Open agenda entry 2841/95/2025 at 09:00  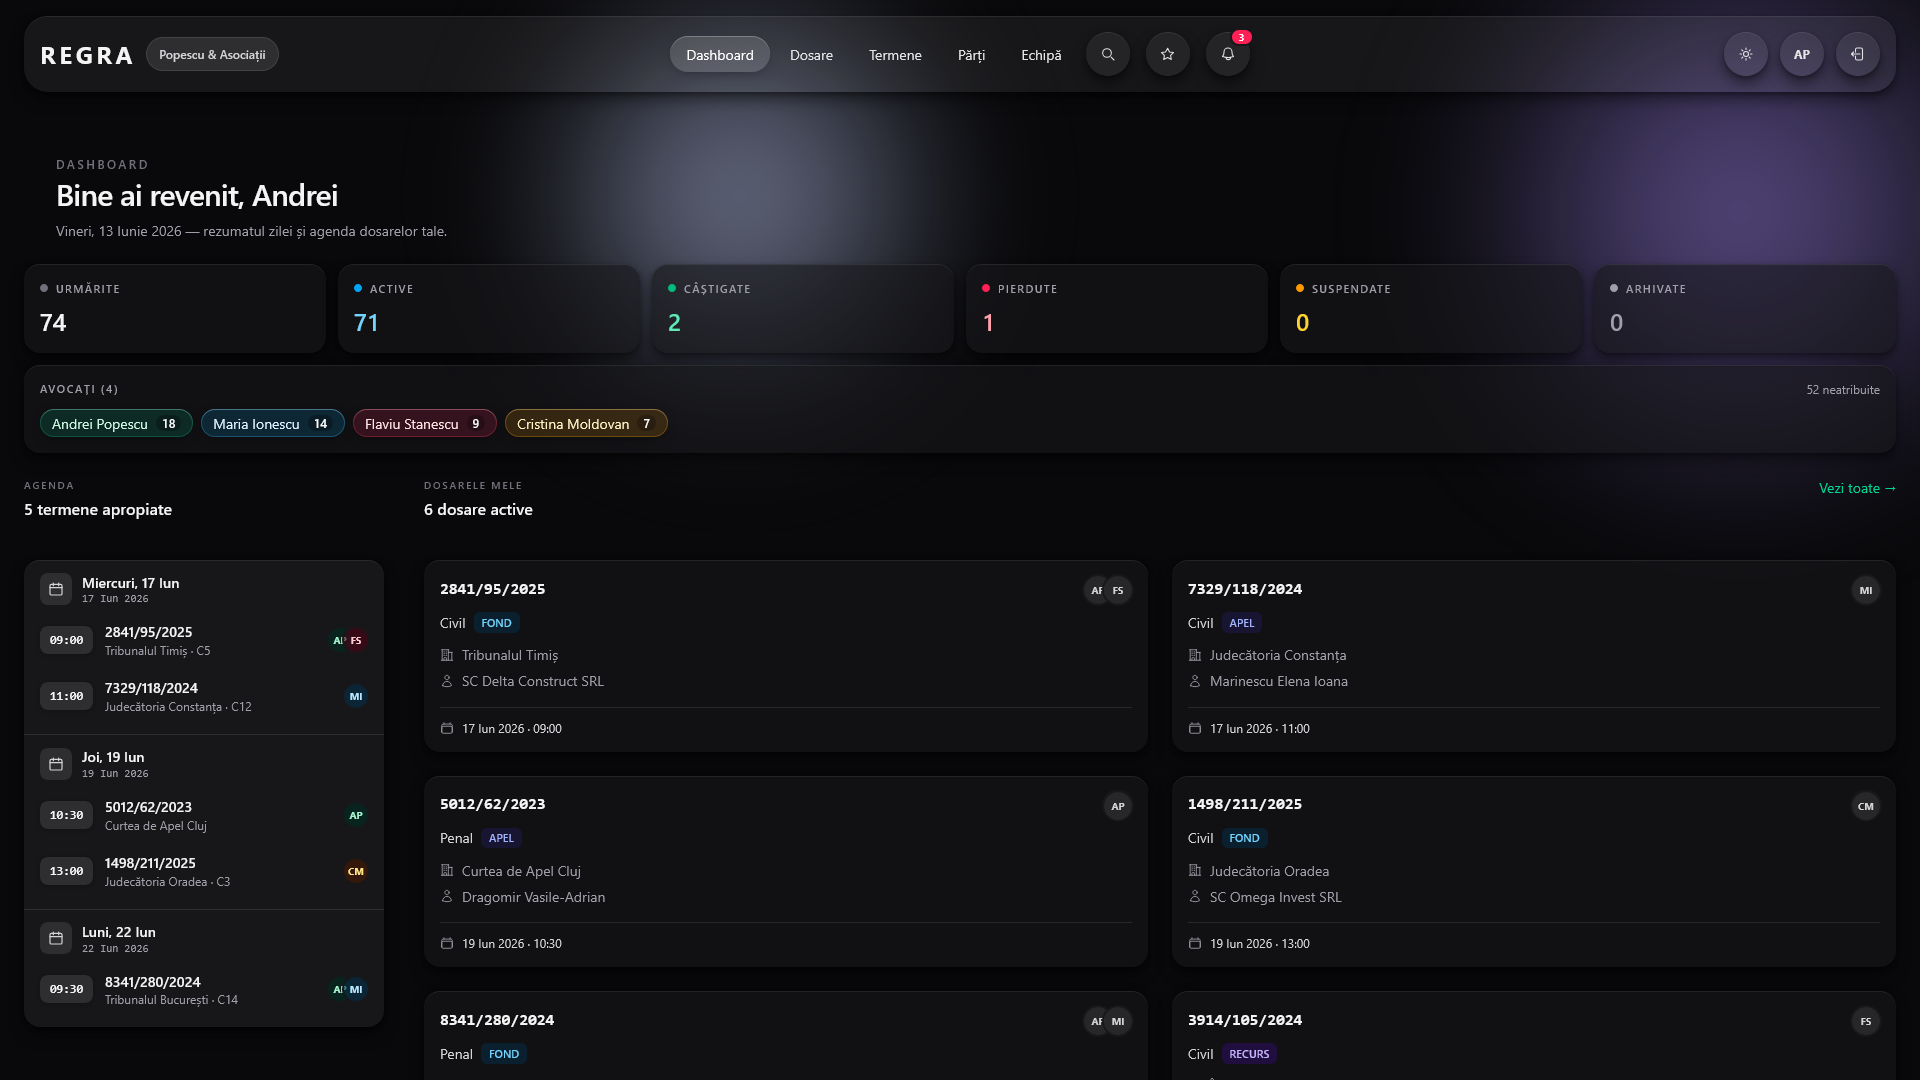(204, 640)
